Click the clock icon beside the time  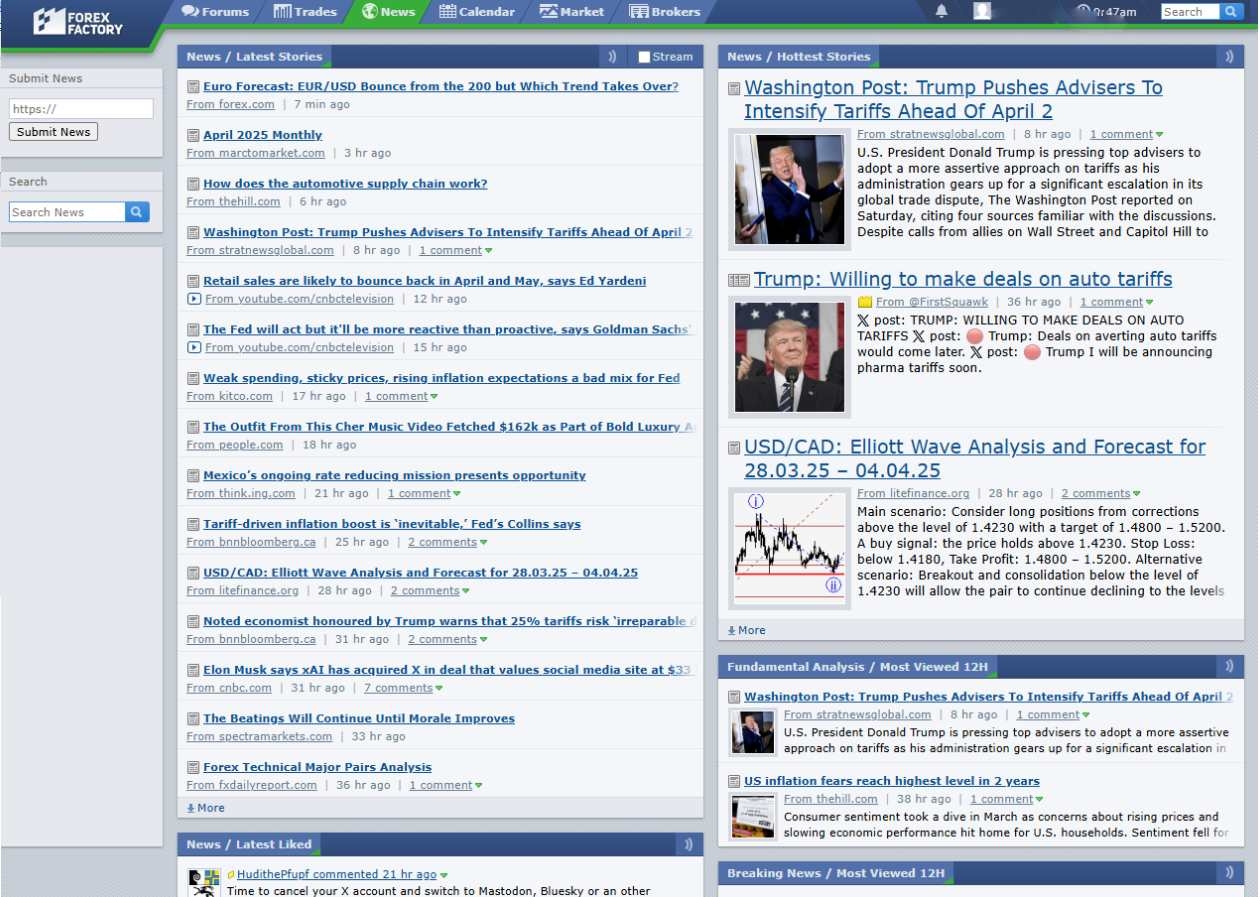[x=1083, y=12]
